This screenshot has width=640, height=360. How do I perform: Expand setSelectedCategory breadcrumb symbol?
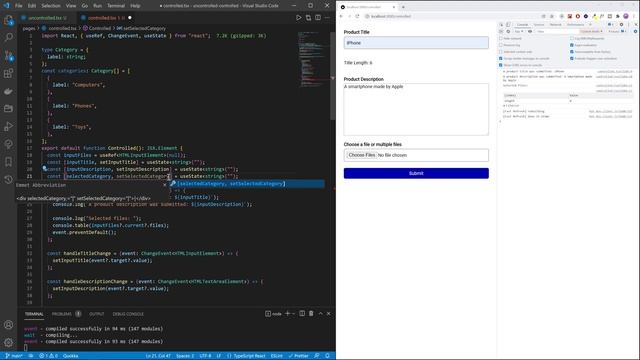pyautogui.click(x=141, y=29)
